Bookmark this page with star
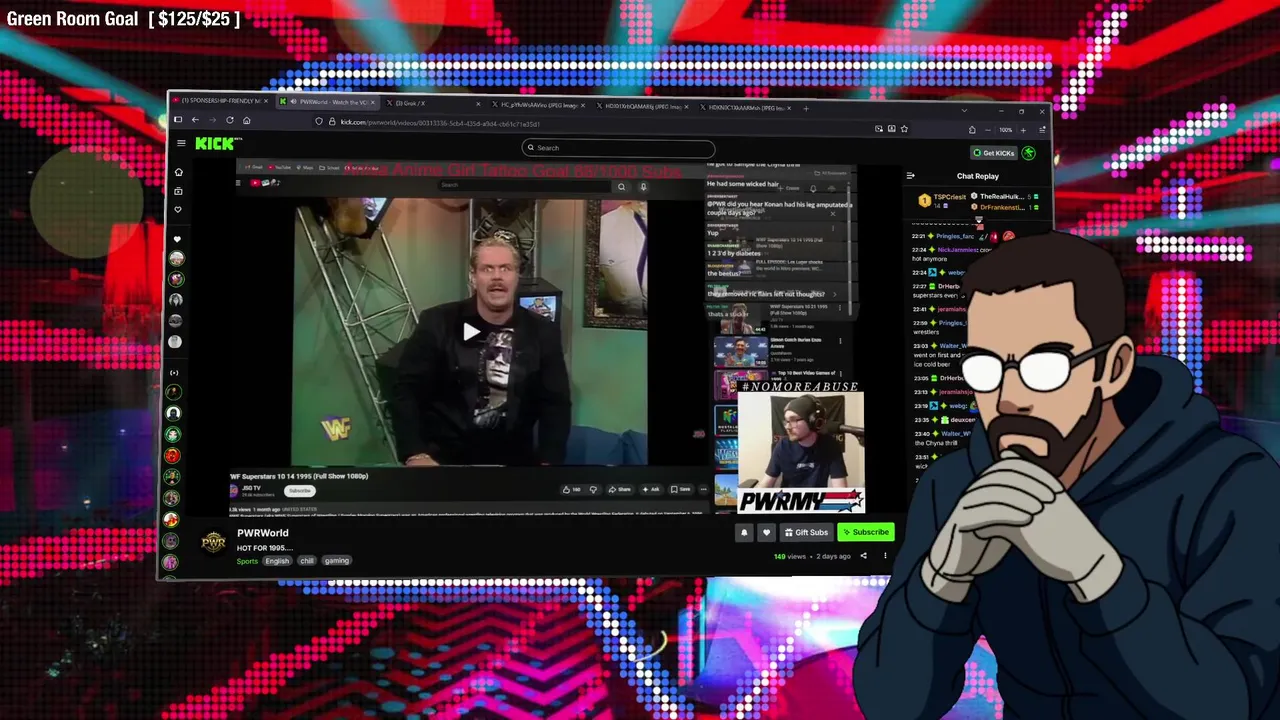 click(904, 129)
